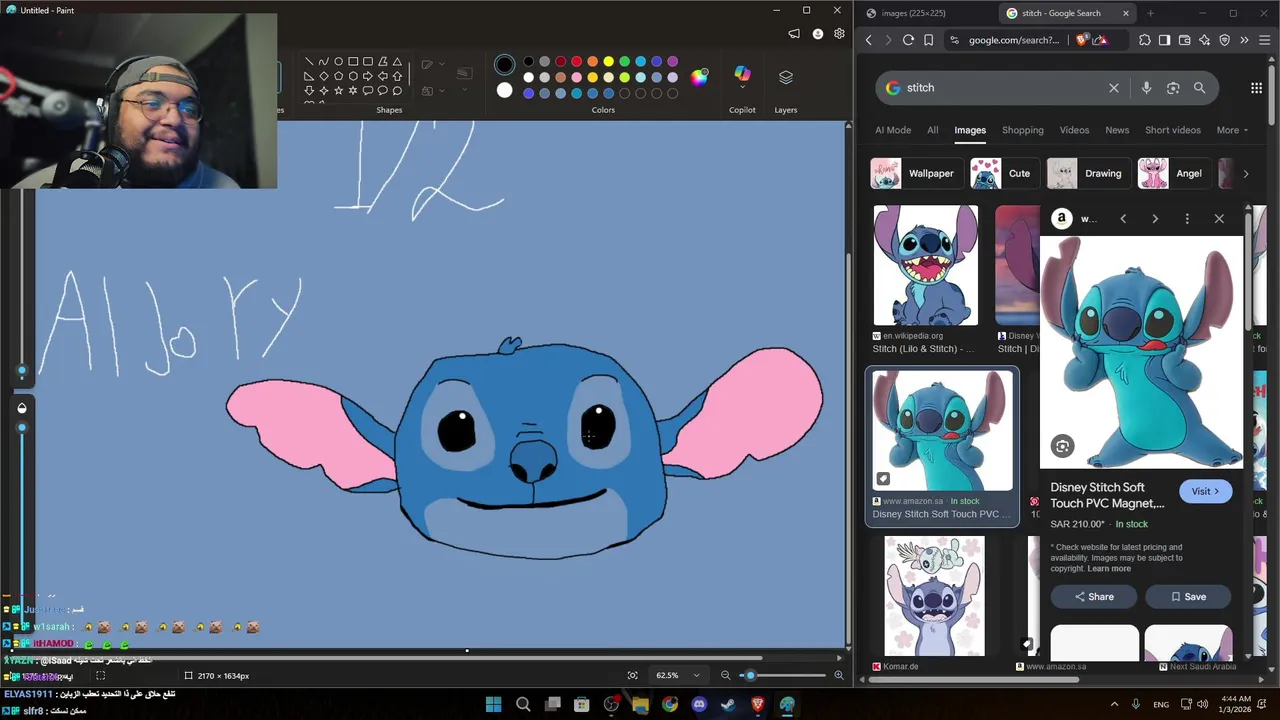Image resolution: width=1280 pixels, height=720 pixels.
Task: Show hidden system tray icons
Action: click(x=1114, y=704)
